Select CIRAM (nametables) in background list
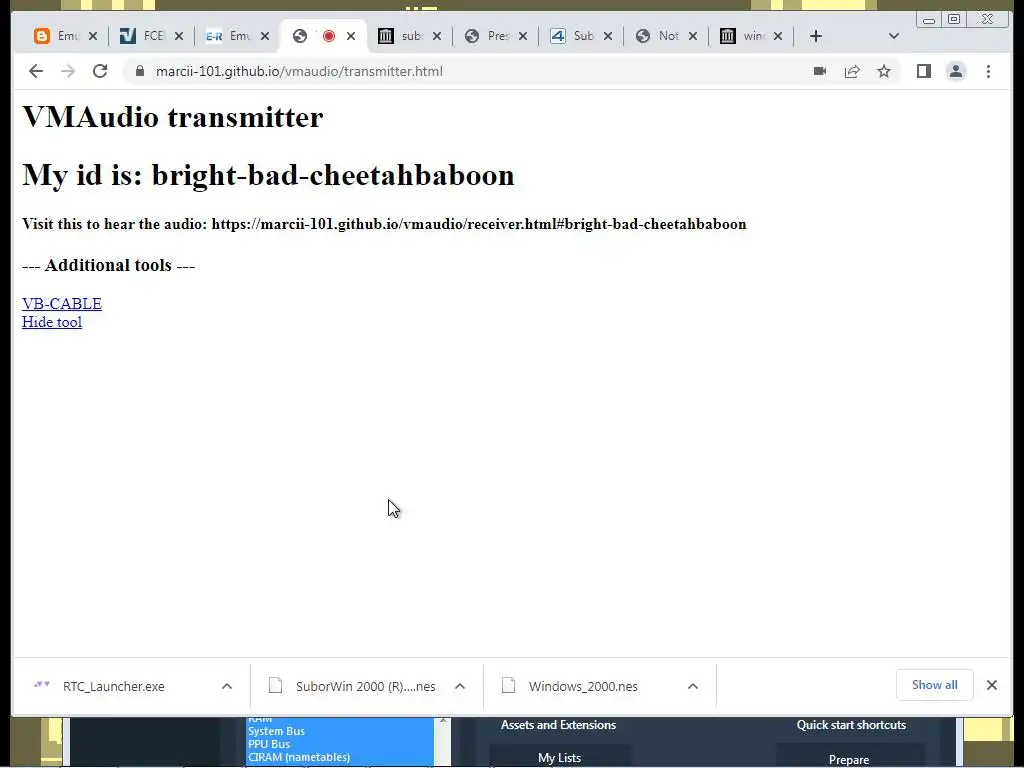This screenshot has height=768, width=1024. pos(299,758)
